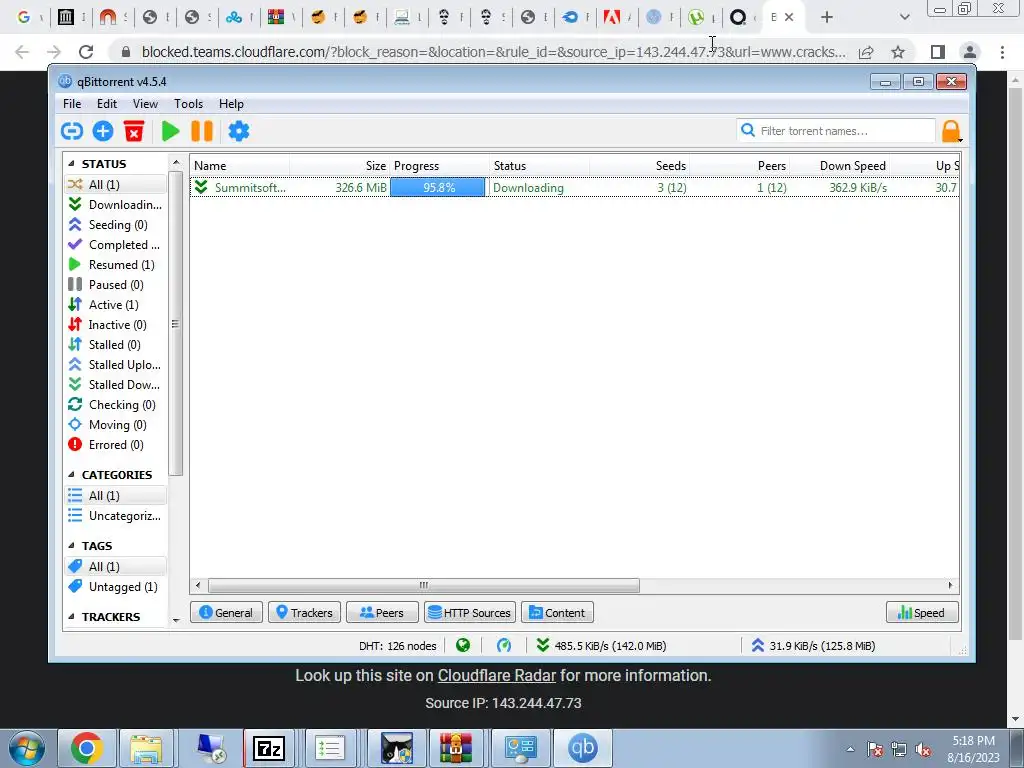1024x768 pixels.
Task: Click the Add Torrent Link toolbar icon
Action: coord(72,131)
